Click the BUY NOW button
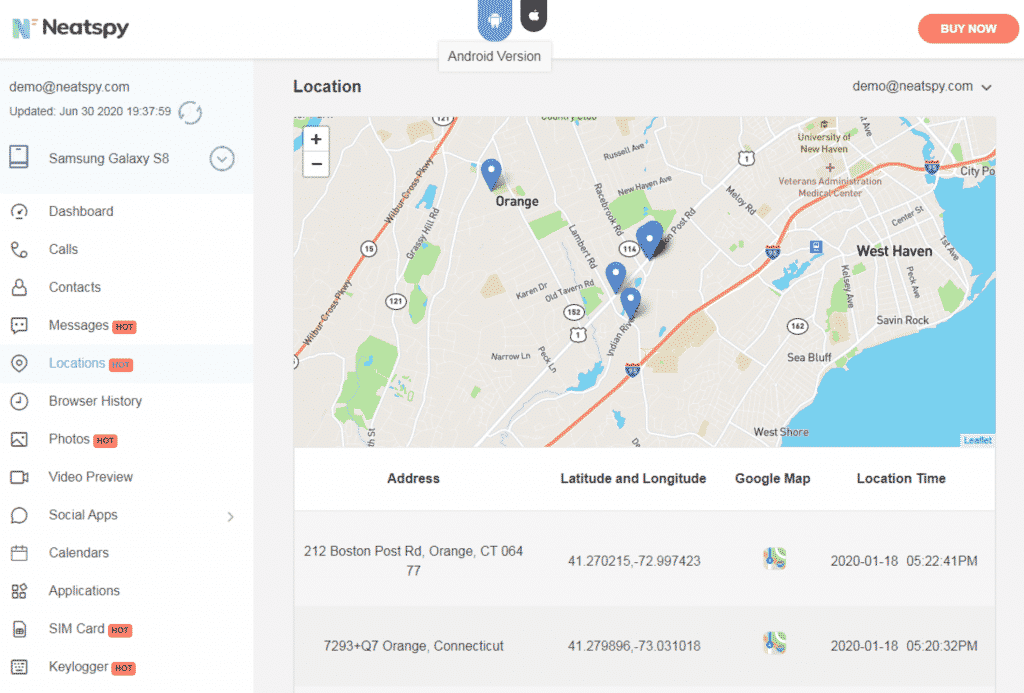1024x693 pixels. (x=967, y=28)
